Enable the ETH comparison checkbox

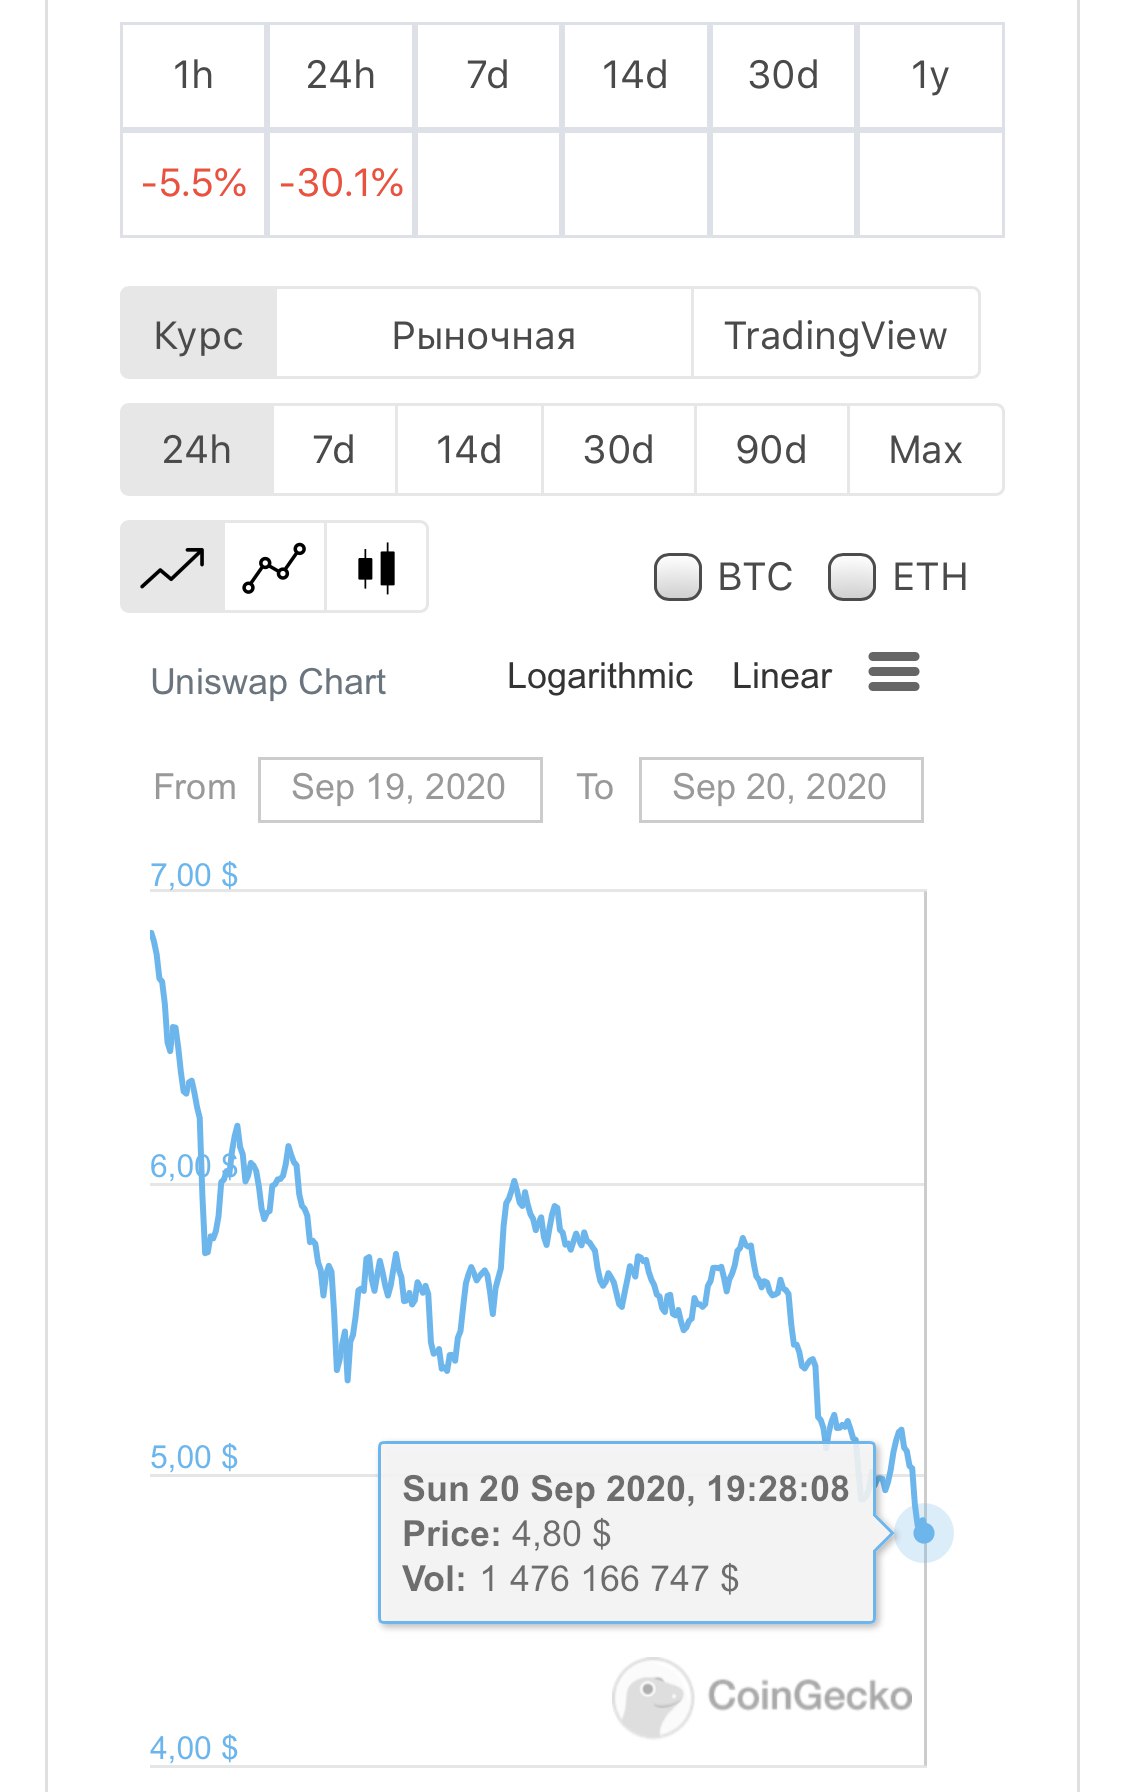[852, 577]
